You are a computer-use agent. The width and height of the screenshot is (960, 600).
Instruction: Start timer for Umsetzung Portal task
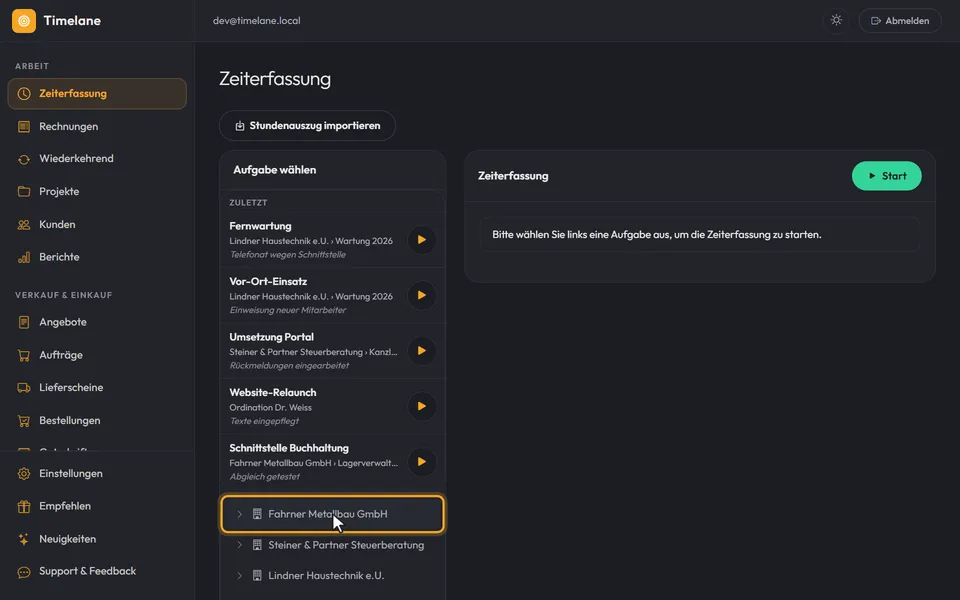[x=422, y=351]
